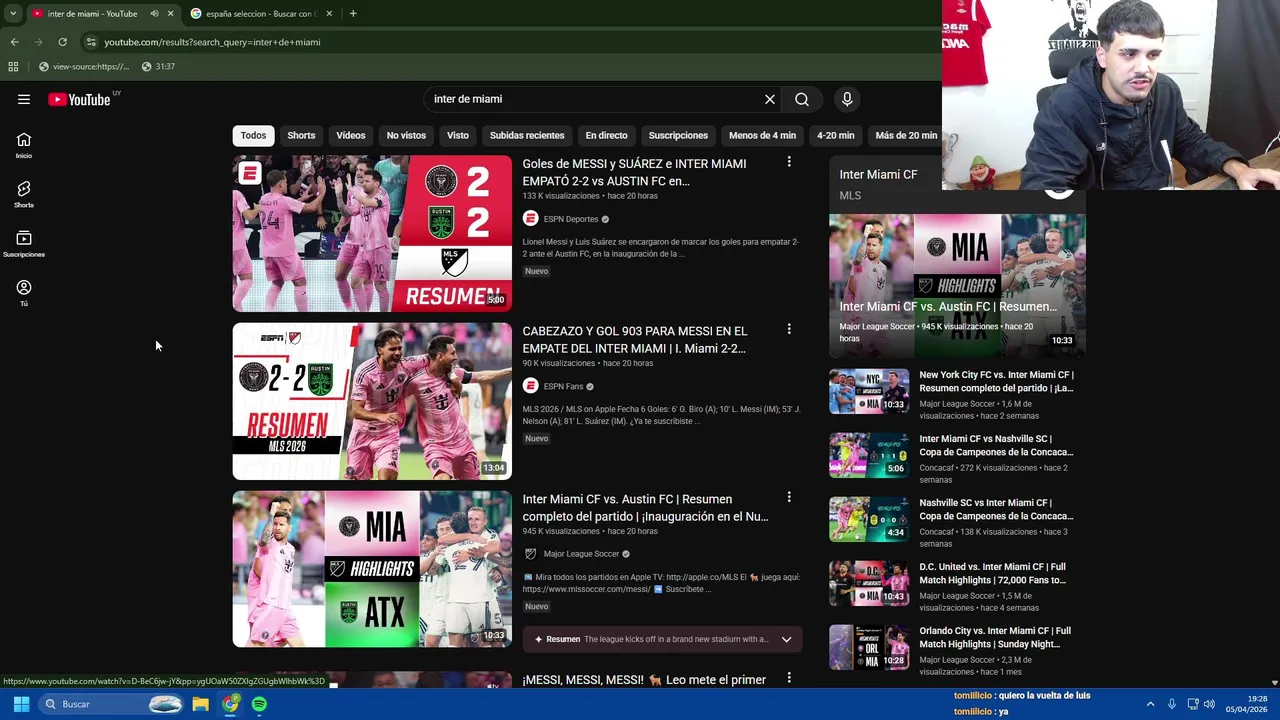Click the ESPN Fans channel avatar

(530, 386)
